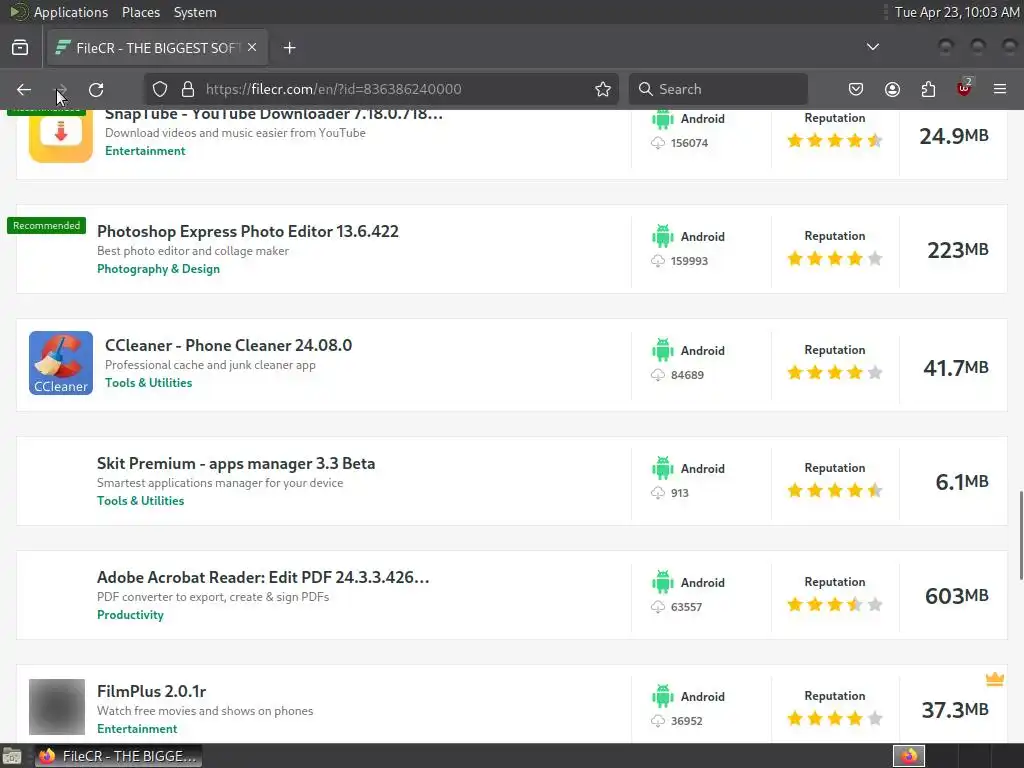The width and height of the screenshot is (1024, 768).
Task: Go back to the previous page
Action: coord(24,89)
